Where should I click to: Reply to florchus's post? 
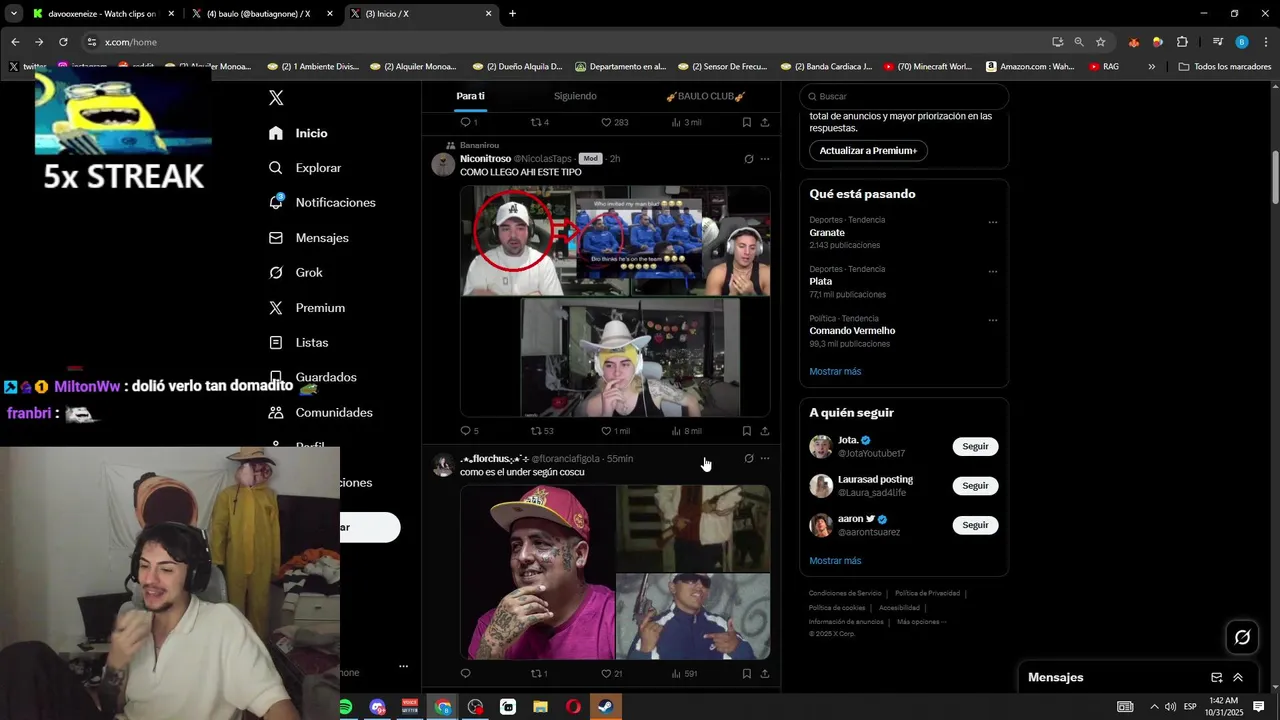tap(465, 674)
